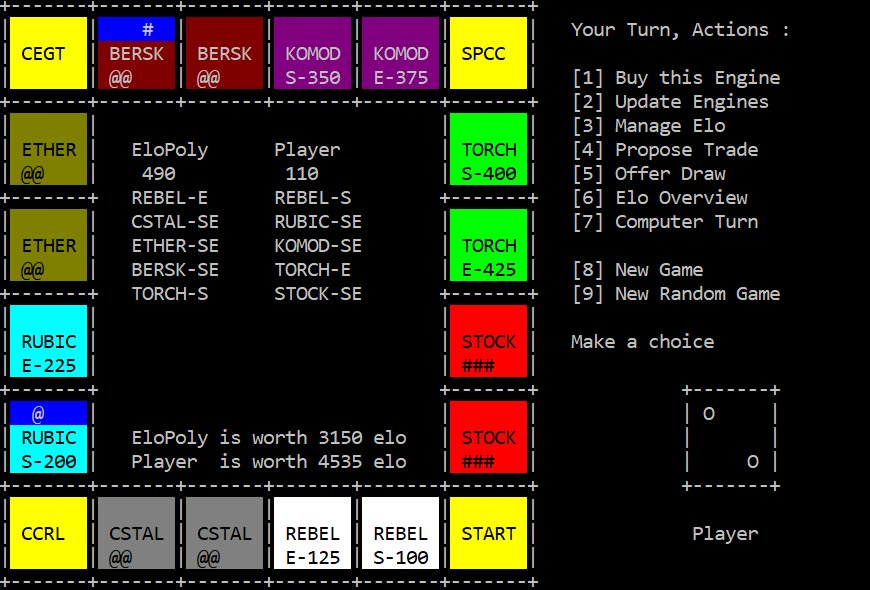870x590 pixels.
Task: Click the TORCH-S entry
Action: click(170, 294)
